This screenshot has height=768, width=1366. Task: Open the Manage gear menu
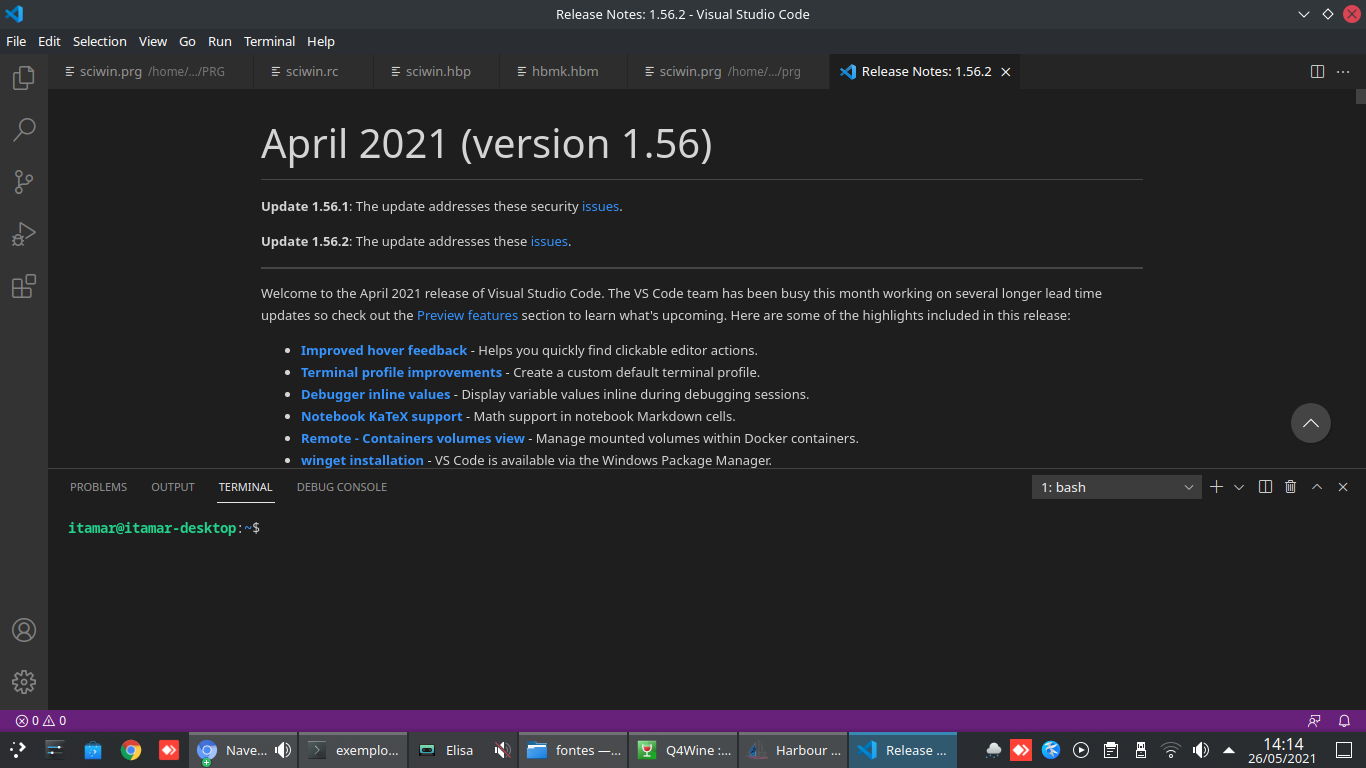click(x=24, y=682)
